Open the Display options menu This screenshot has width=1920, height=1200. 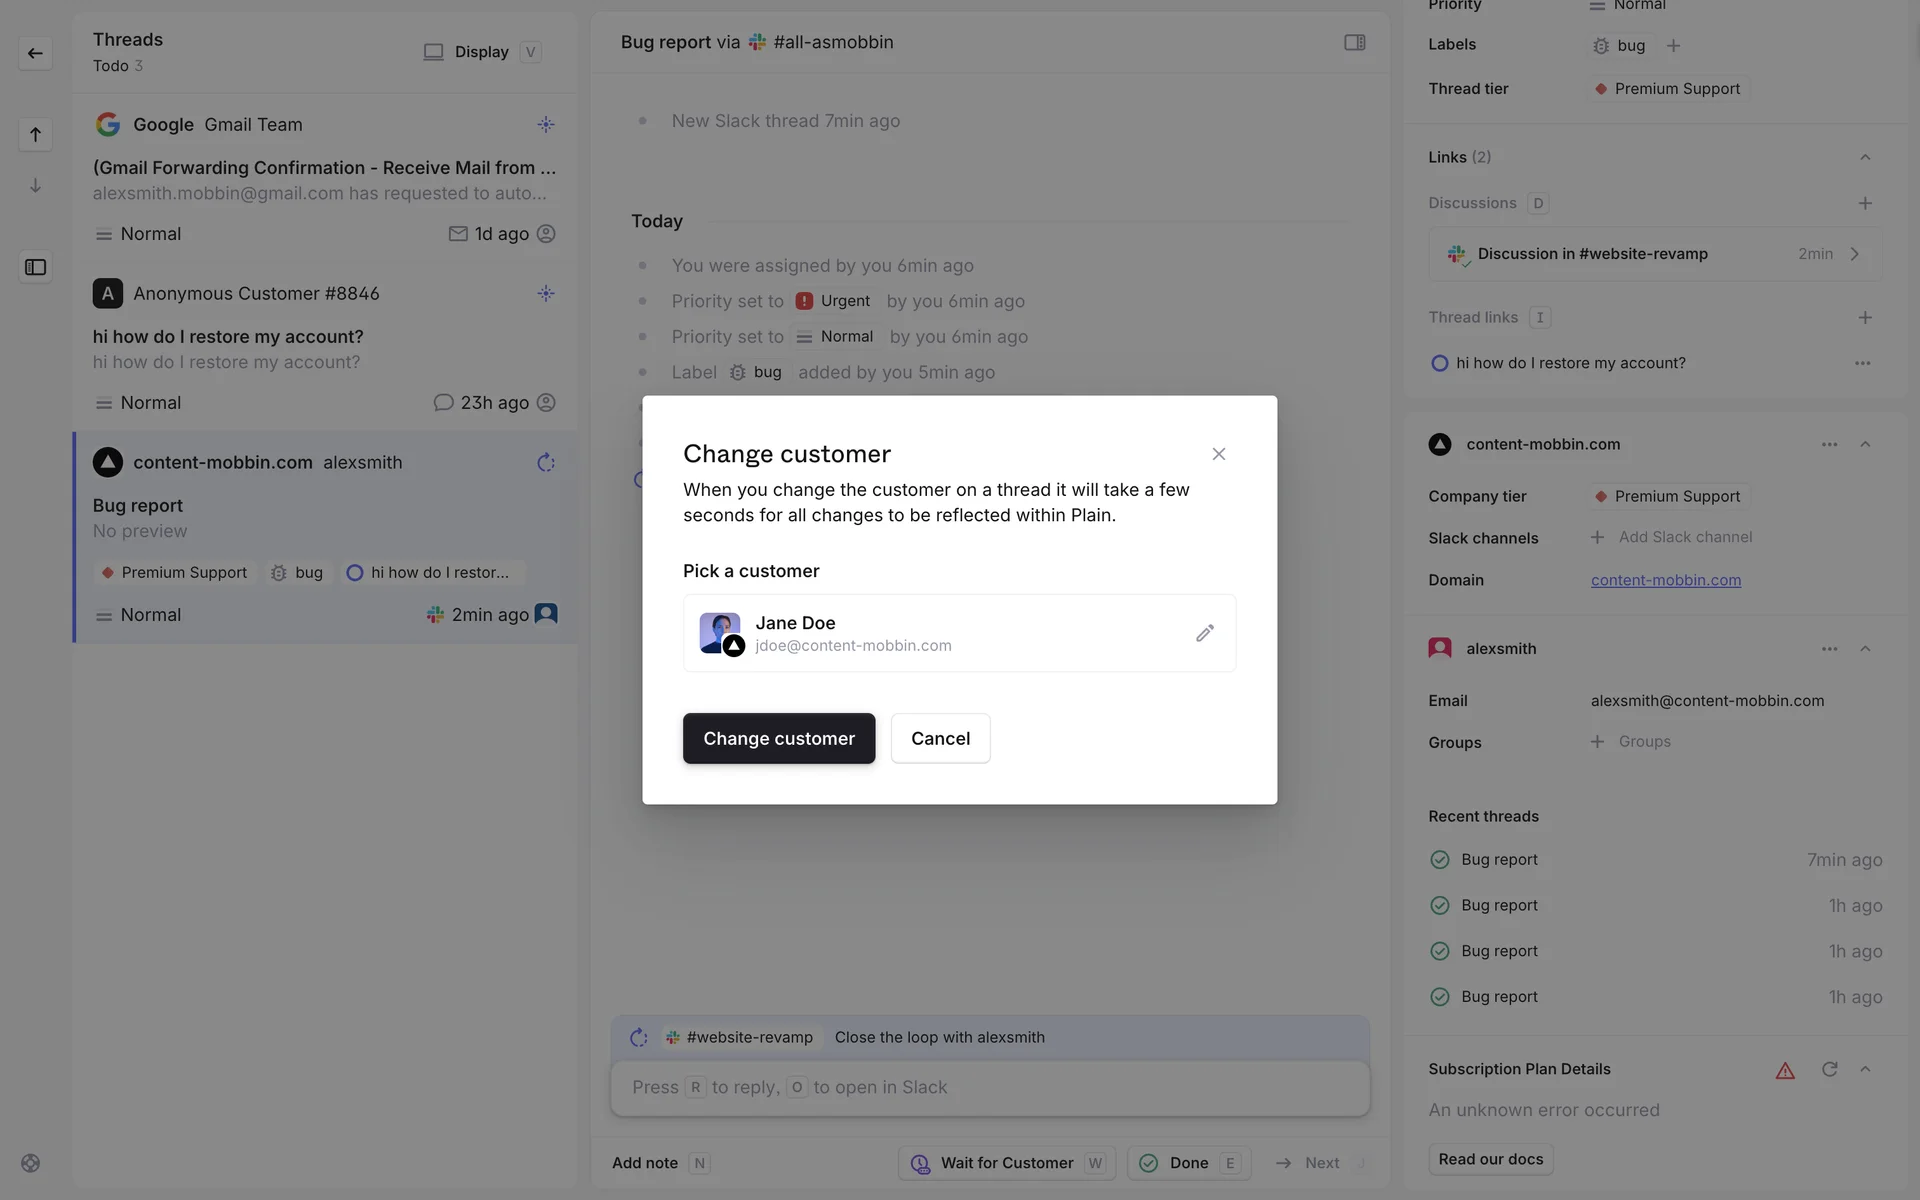(481, 52)
